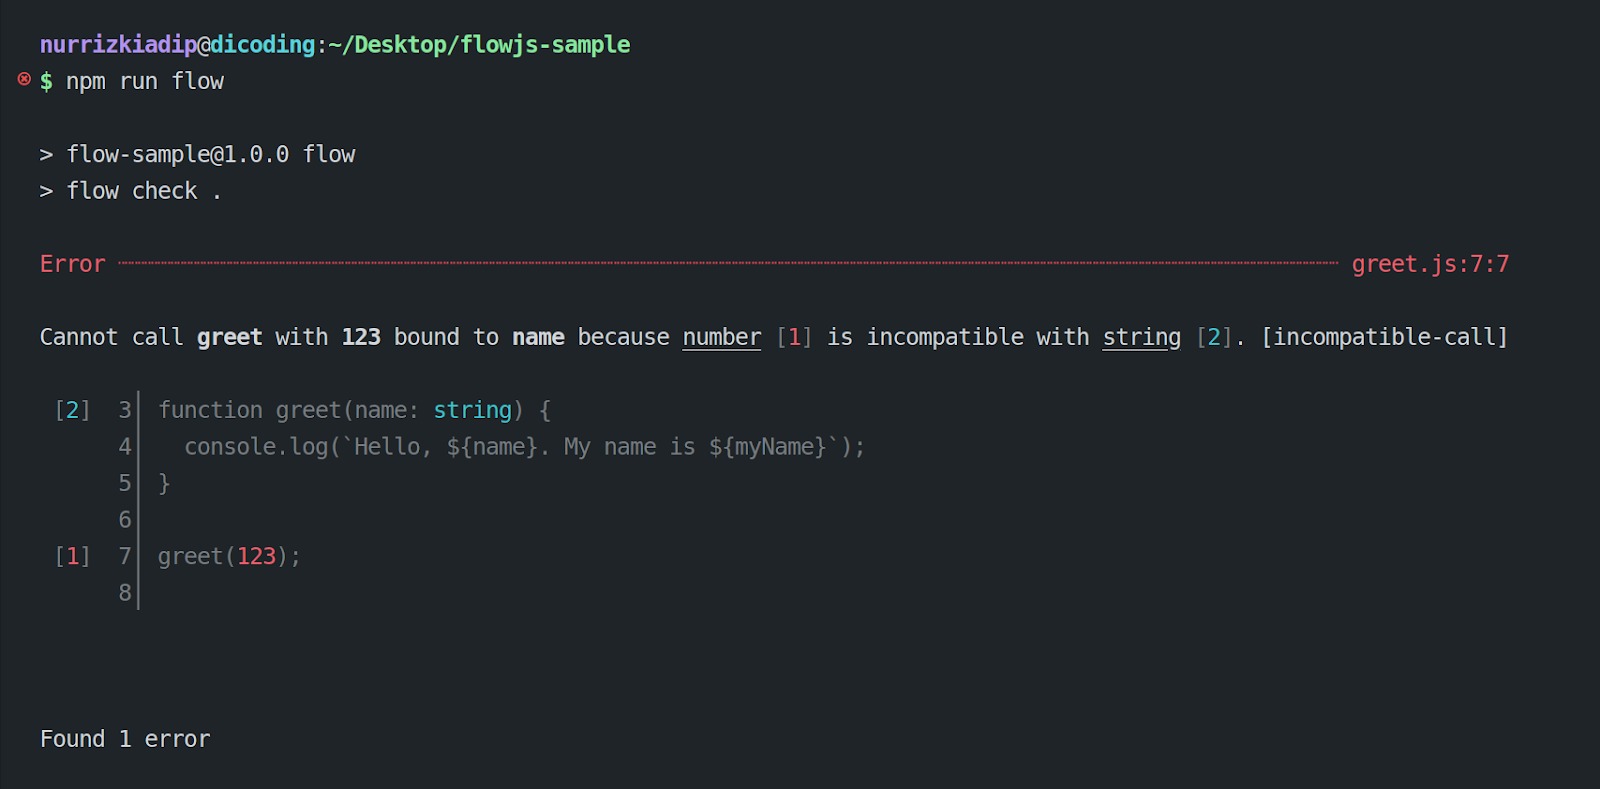Click the 'flow check .' script line
This screenshot has height=789, width=1600.
143,191
